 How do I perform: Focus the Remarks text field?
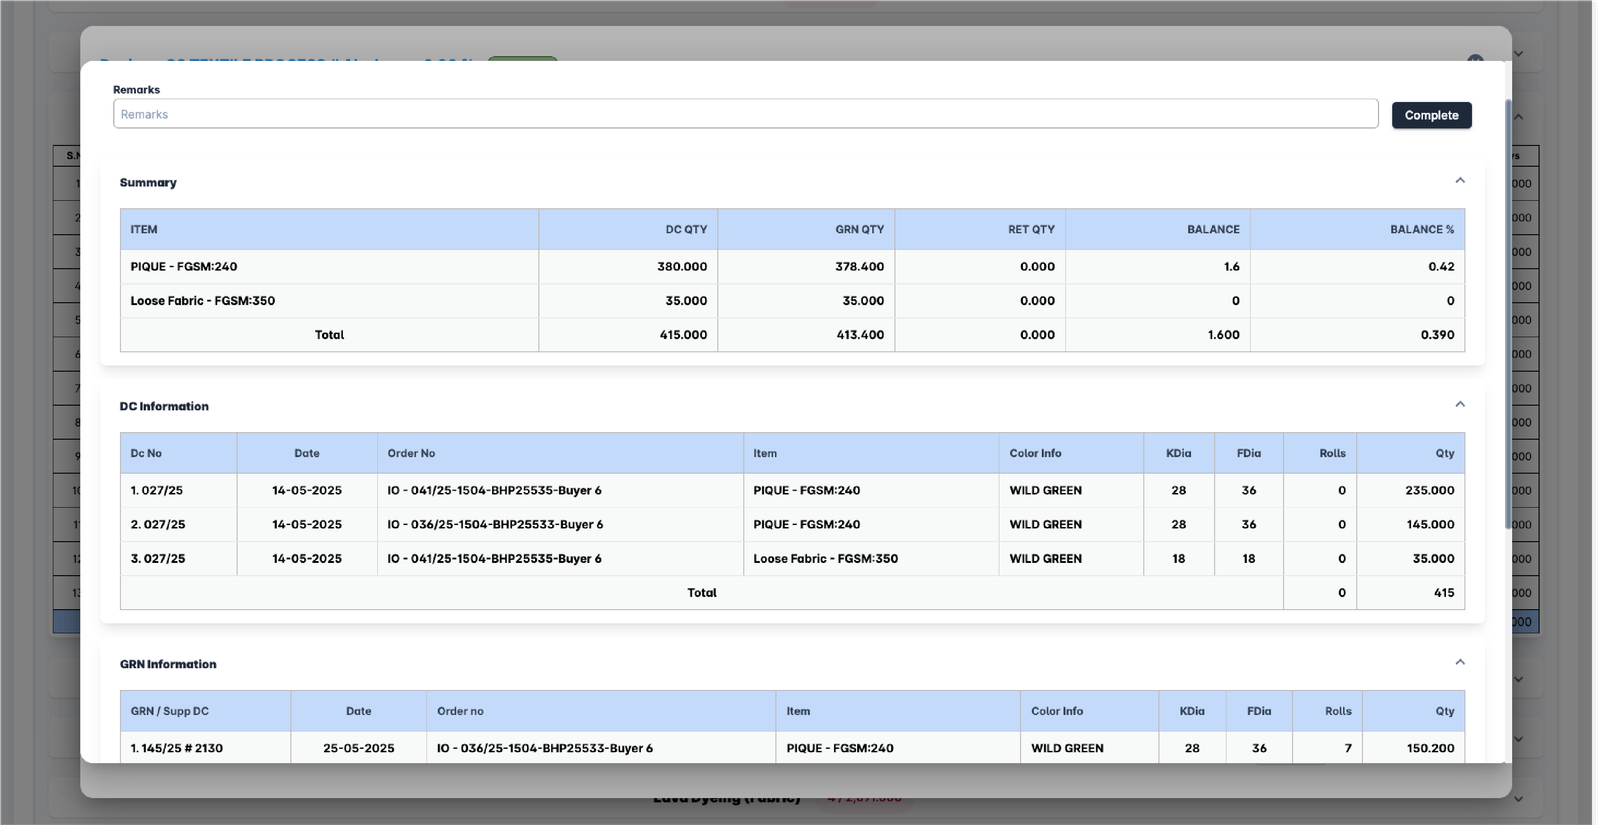point(745,114)
